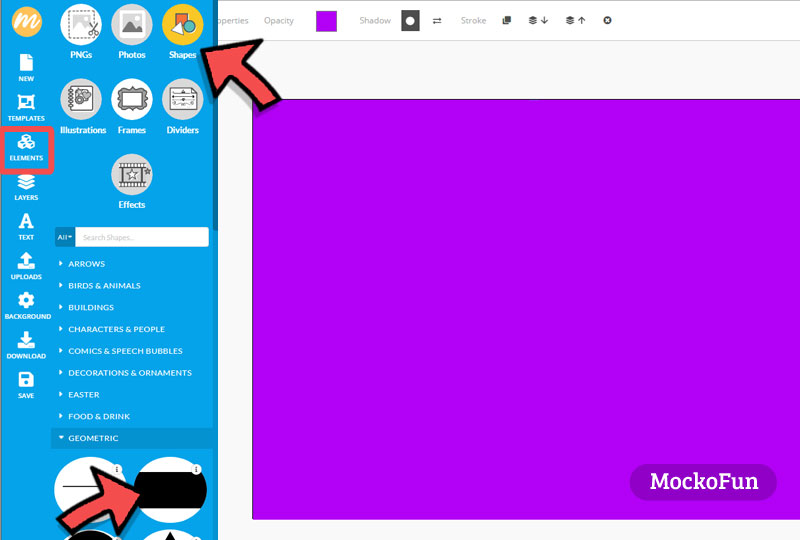This screenshot has height=540, width=800.
Task: Expand the Easter category
Action: (x=84, y=395)
